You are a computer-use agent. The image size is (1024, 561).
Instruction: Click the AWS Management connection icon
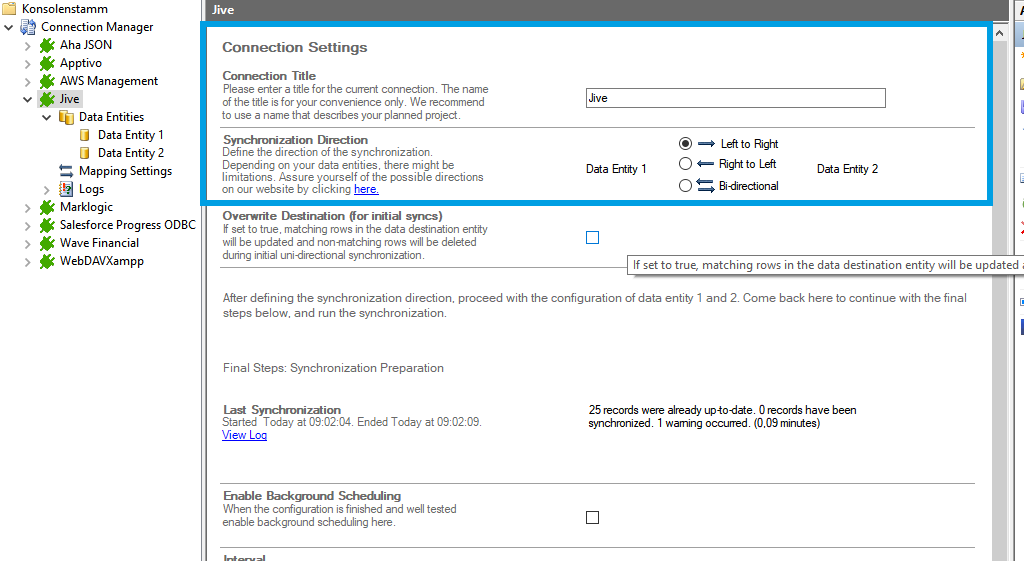pos(47,81)
